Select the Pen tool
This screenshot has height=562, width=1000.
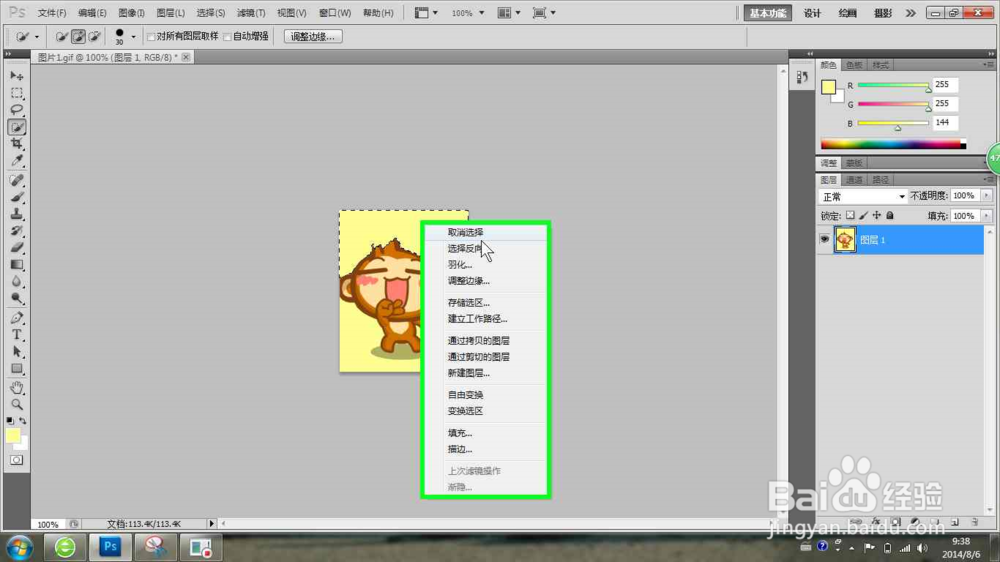click(17, 318)
